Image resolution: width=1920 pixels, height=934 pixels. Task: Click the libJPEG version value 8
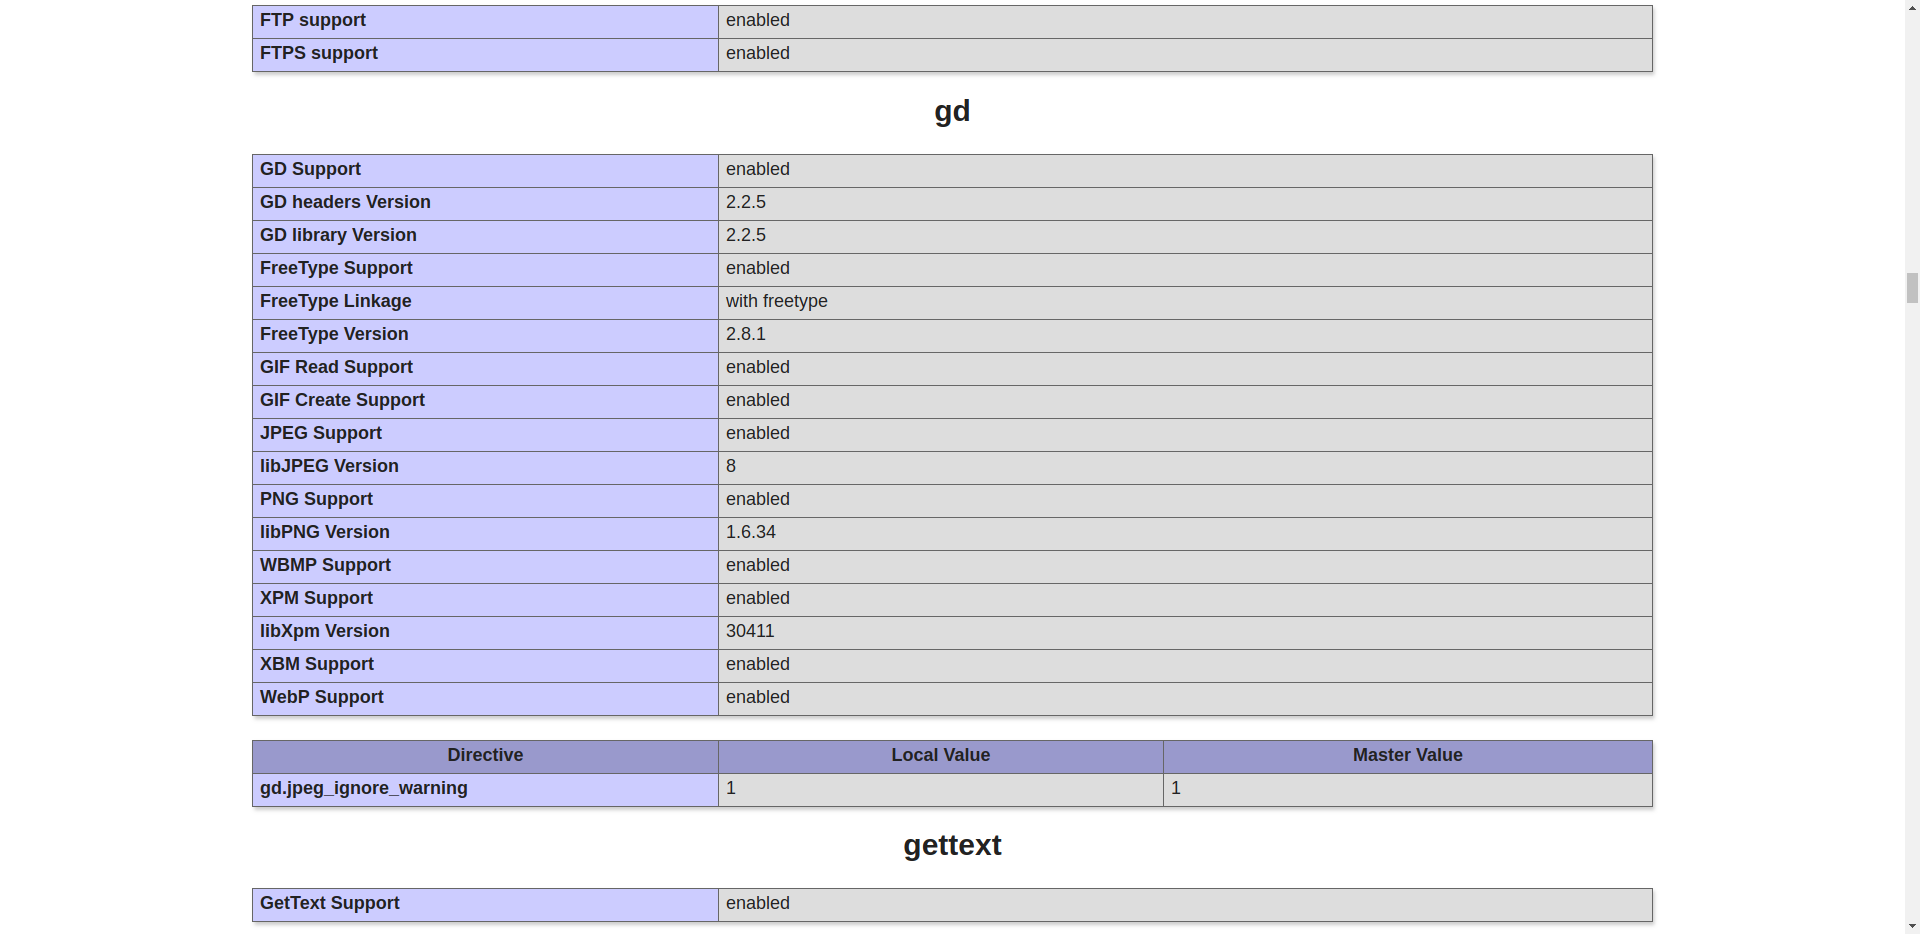pos(731,466)
